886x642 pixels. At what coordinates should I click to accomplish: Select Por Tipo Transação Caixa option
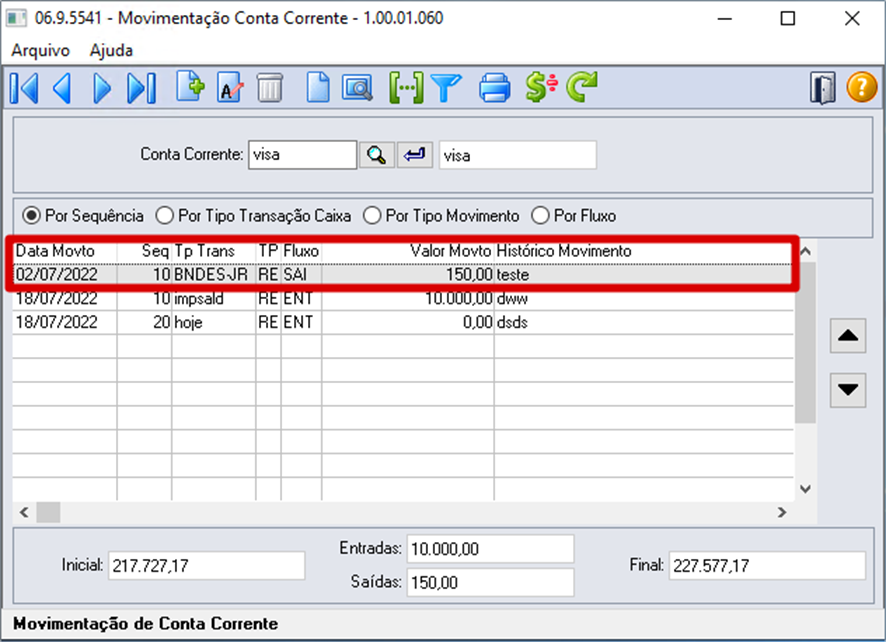[253, 216]
